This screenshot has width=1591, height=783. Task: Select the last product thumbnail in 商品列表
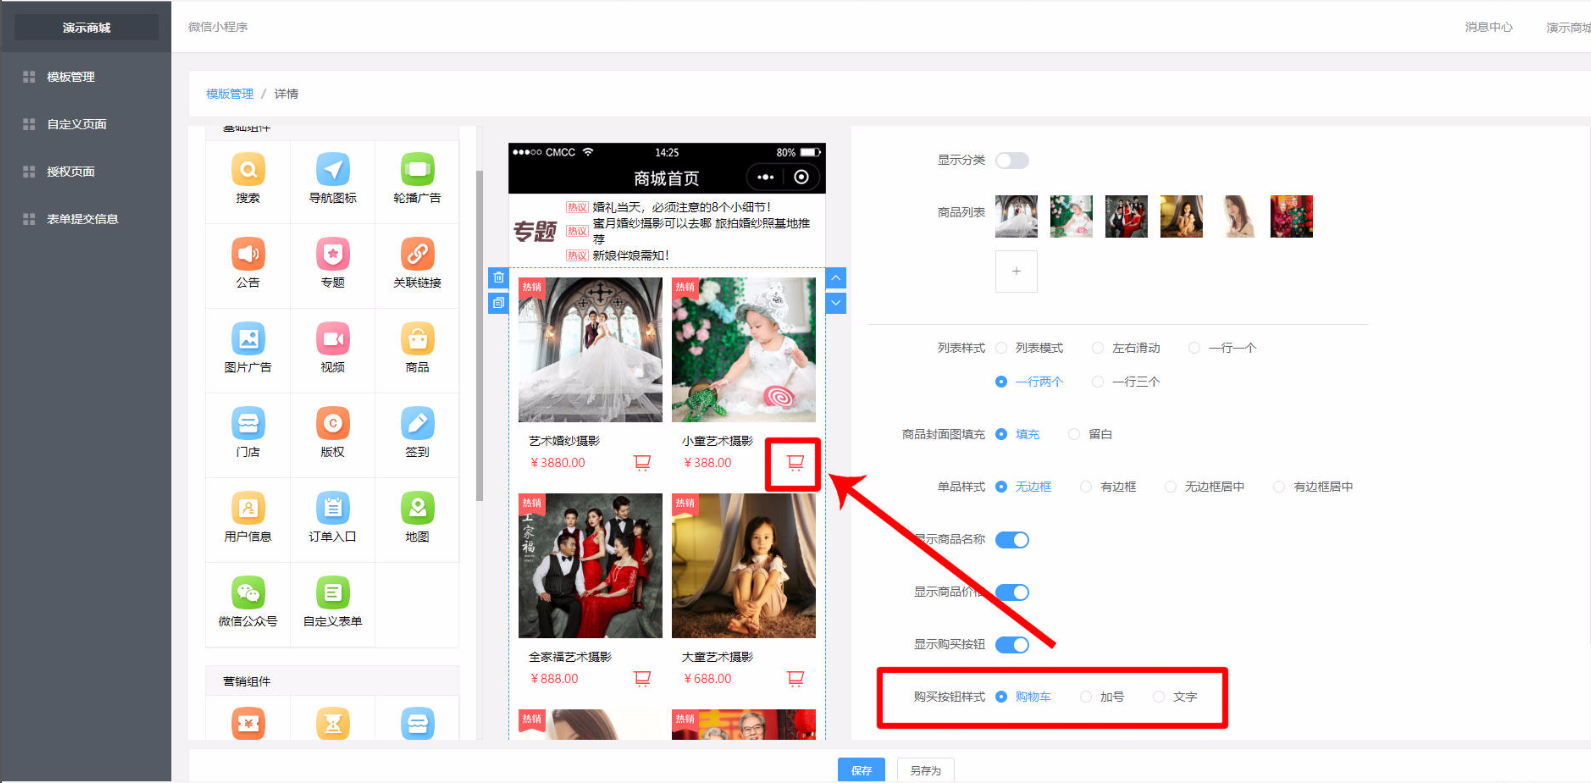pyautogui.click(x=1291, y=216)
